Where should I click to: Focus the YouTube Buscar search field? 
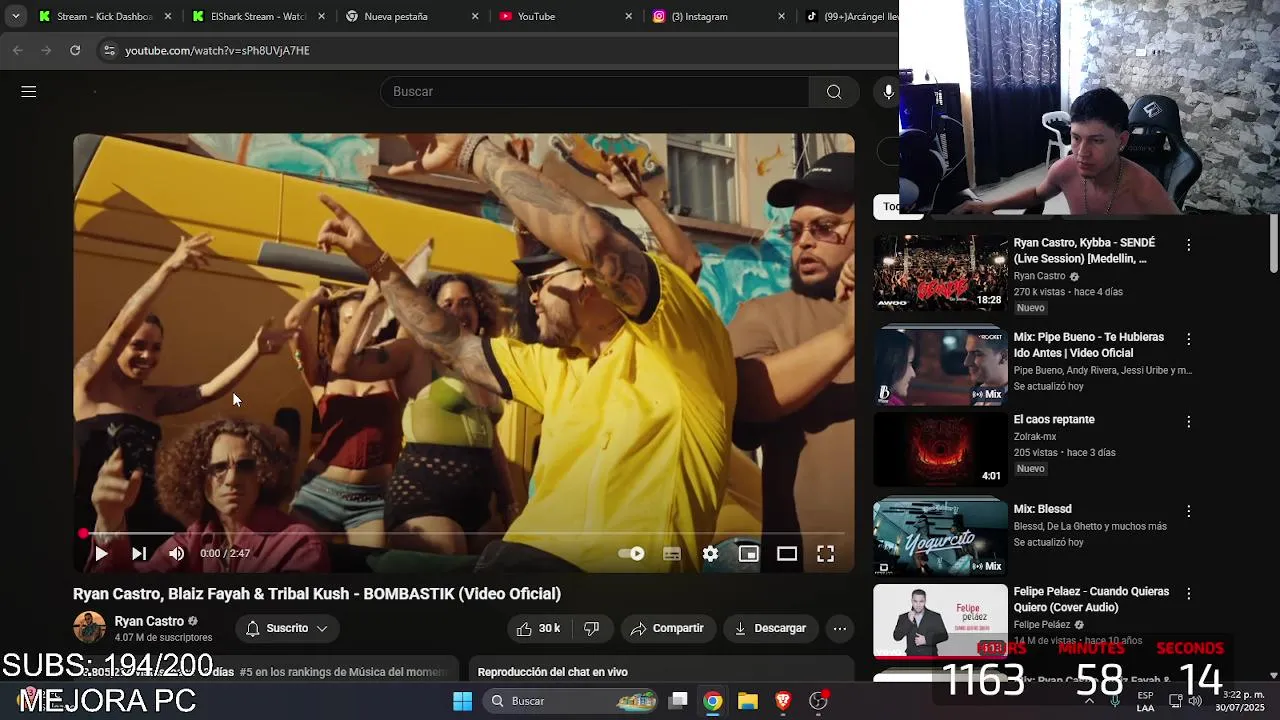coord(594,91)
